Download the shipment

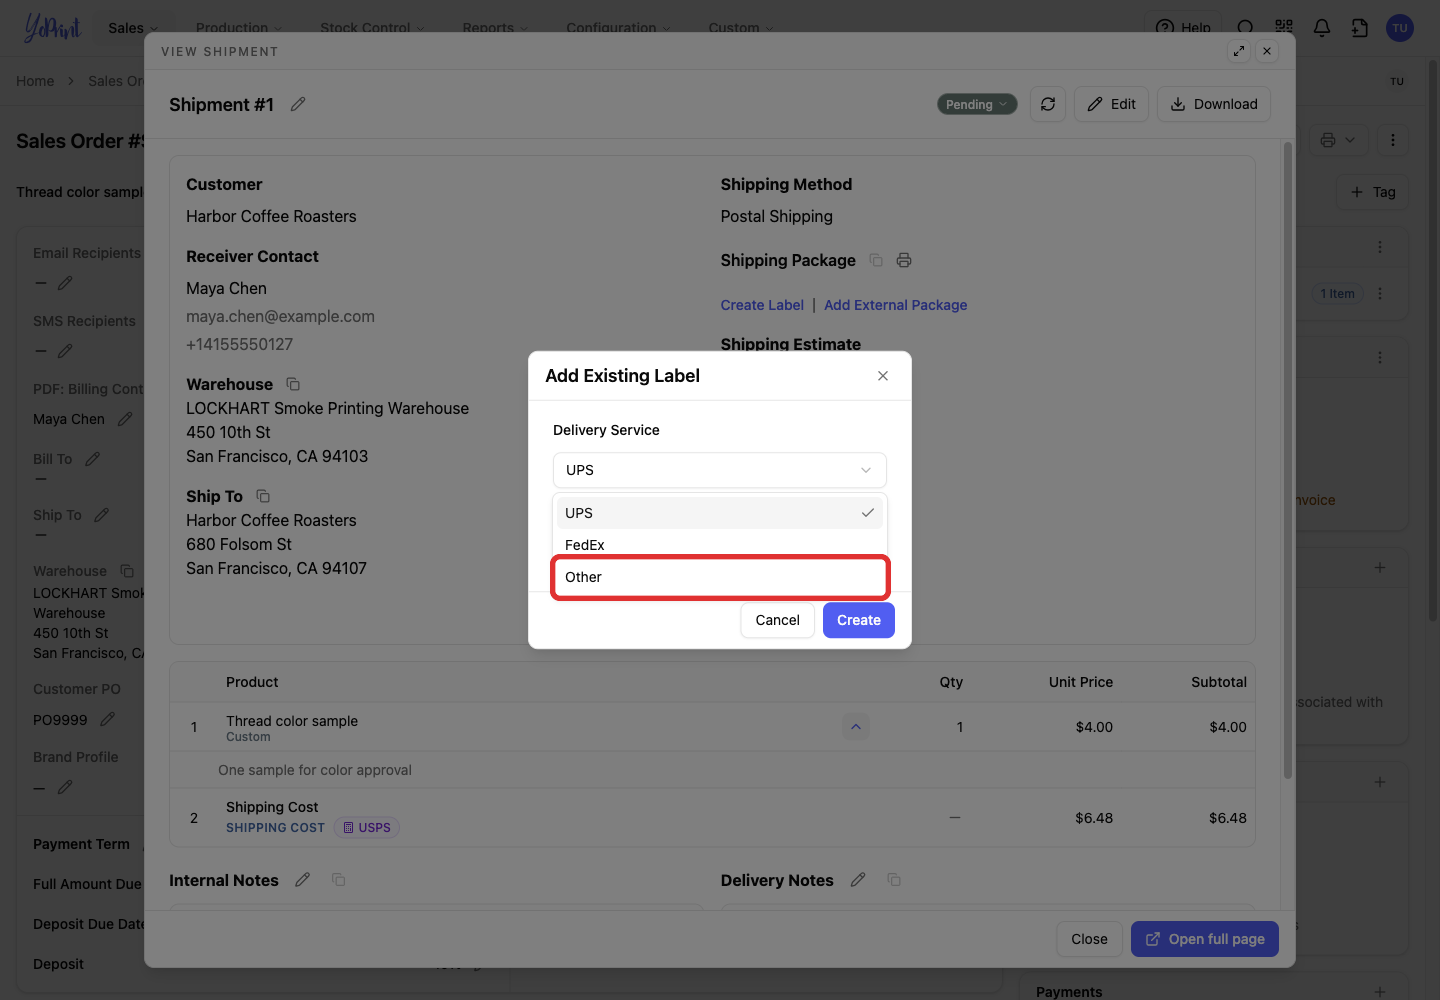pyautogui.click(x=1214, y=104)
